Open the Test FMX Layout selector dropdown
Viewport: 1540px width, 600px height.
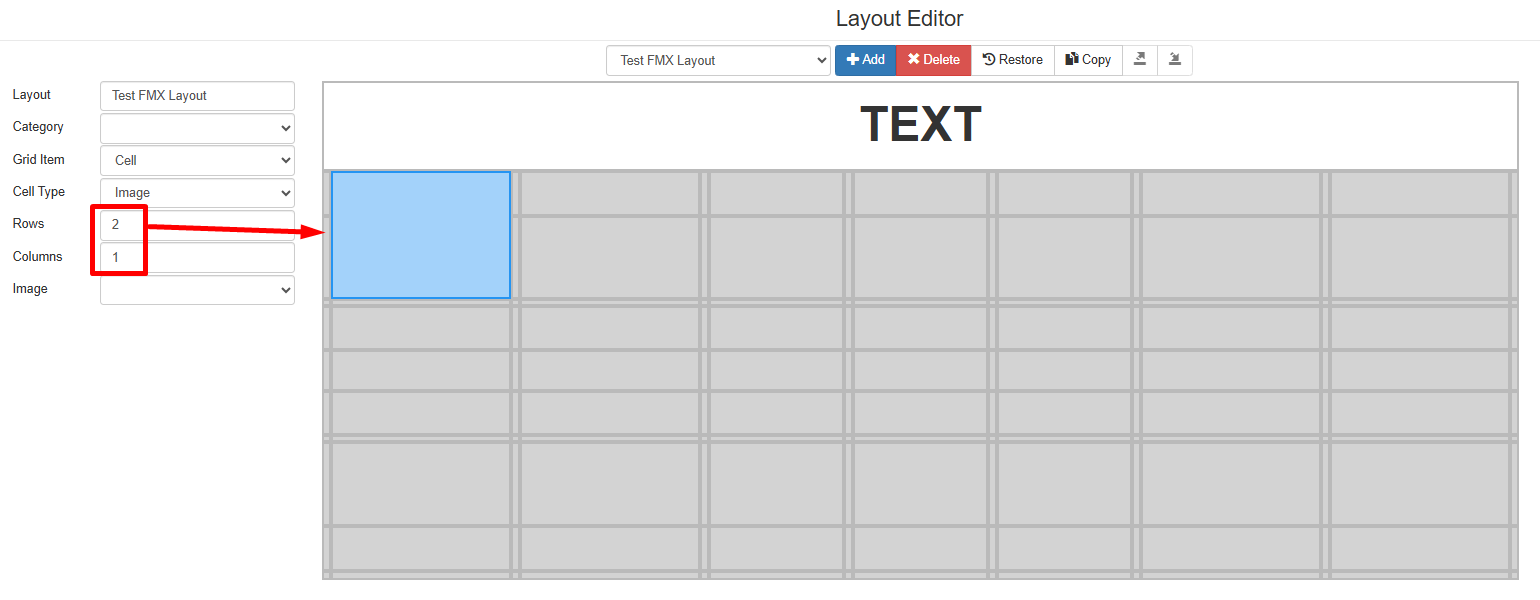pyautogui.click(x=718, y=60)
